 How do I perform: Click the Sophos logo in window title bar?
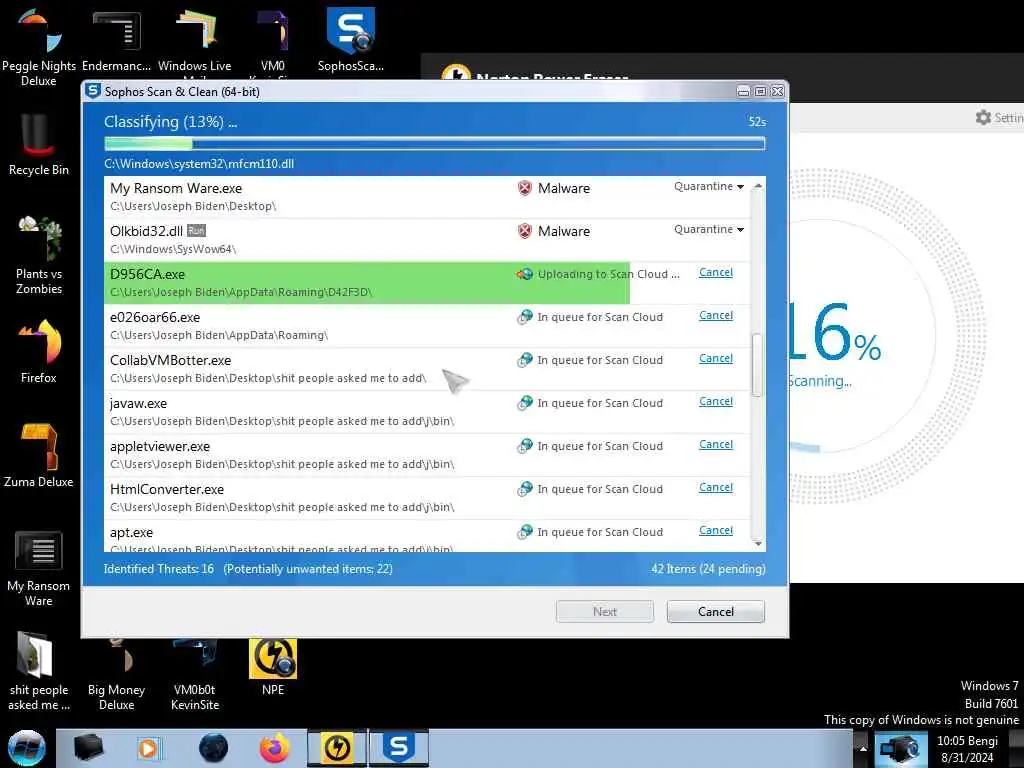point(93,91)
